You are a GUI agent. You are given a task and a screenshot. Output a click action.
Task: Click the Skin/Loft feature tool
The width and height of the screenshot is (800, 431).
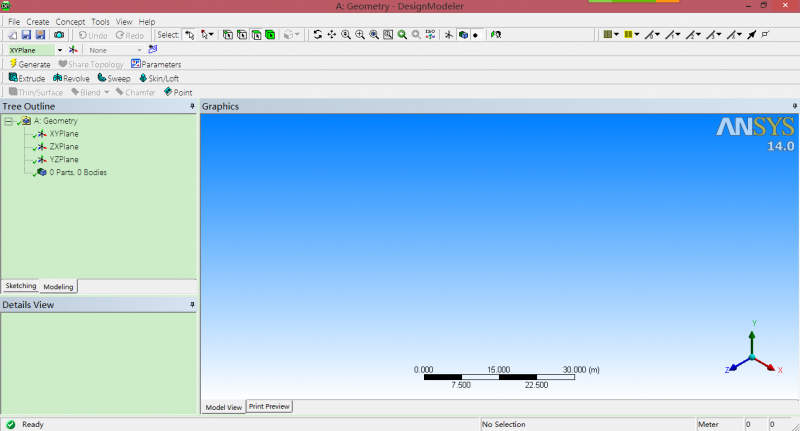(159, 78)
